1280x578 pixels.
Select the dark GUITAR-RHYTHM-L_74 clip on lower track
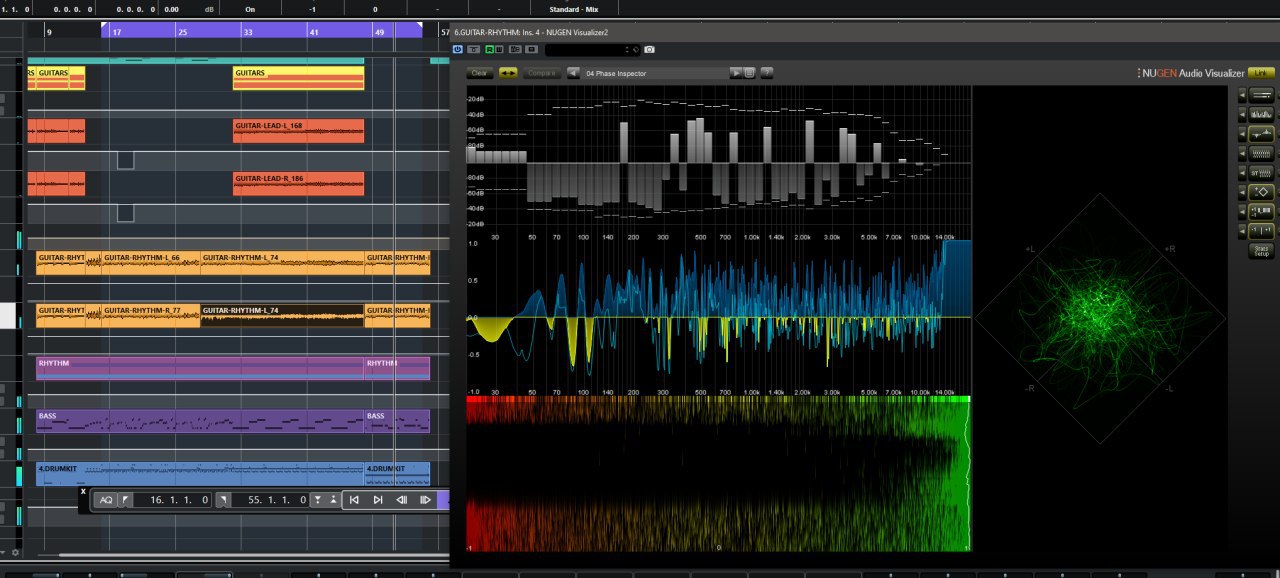(x=282, y=316)
